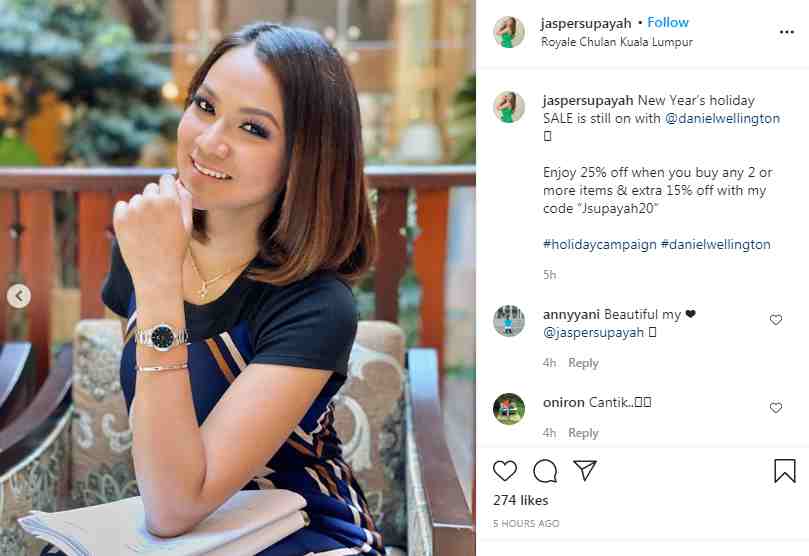The height and width of the screenshot is (556, 809).
Task: Open comments via speech bubble icon
Action: (x=545, y=471)
